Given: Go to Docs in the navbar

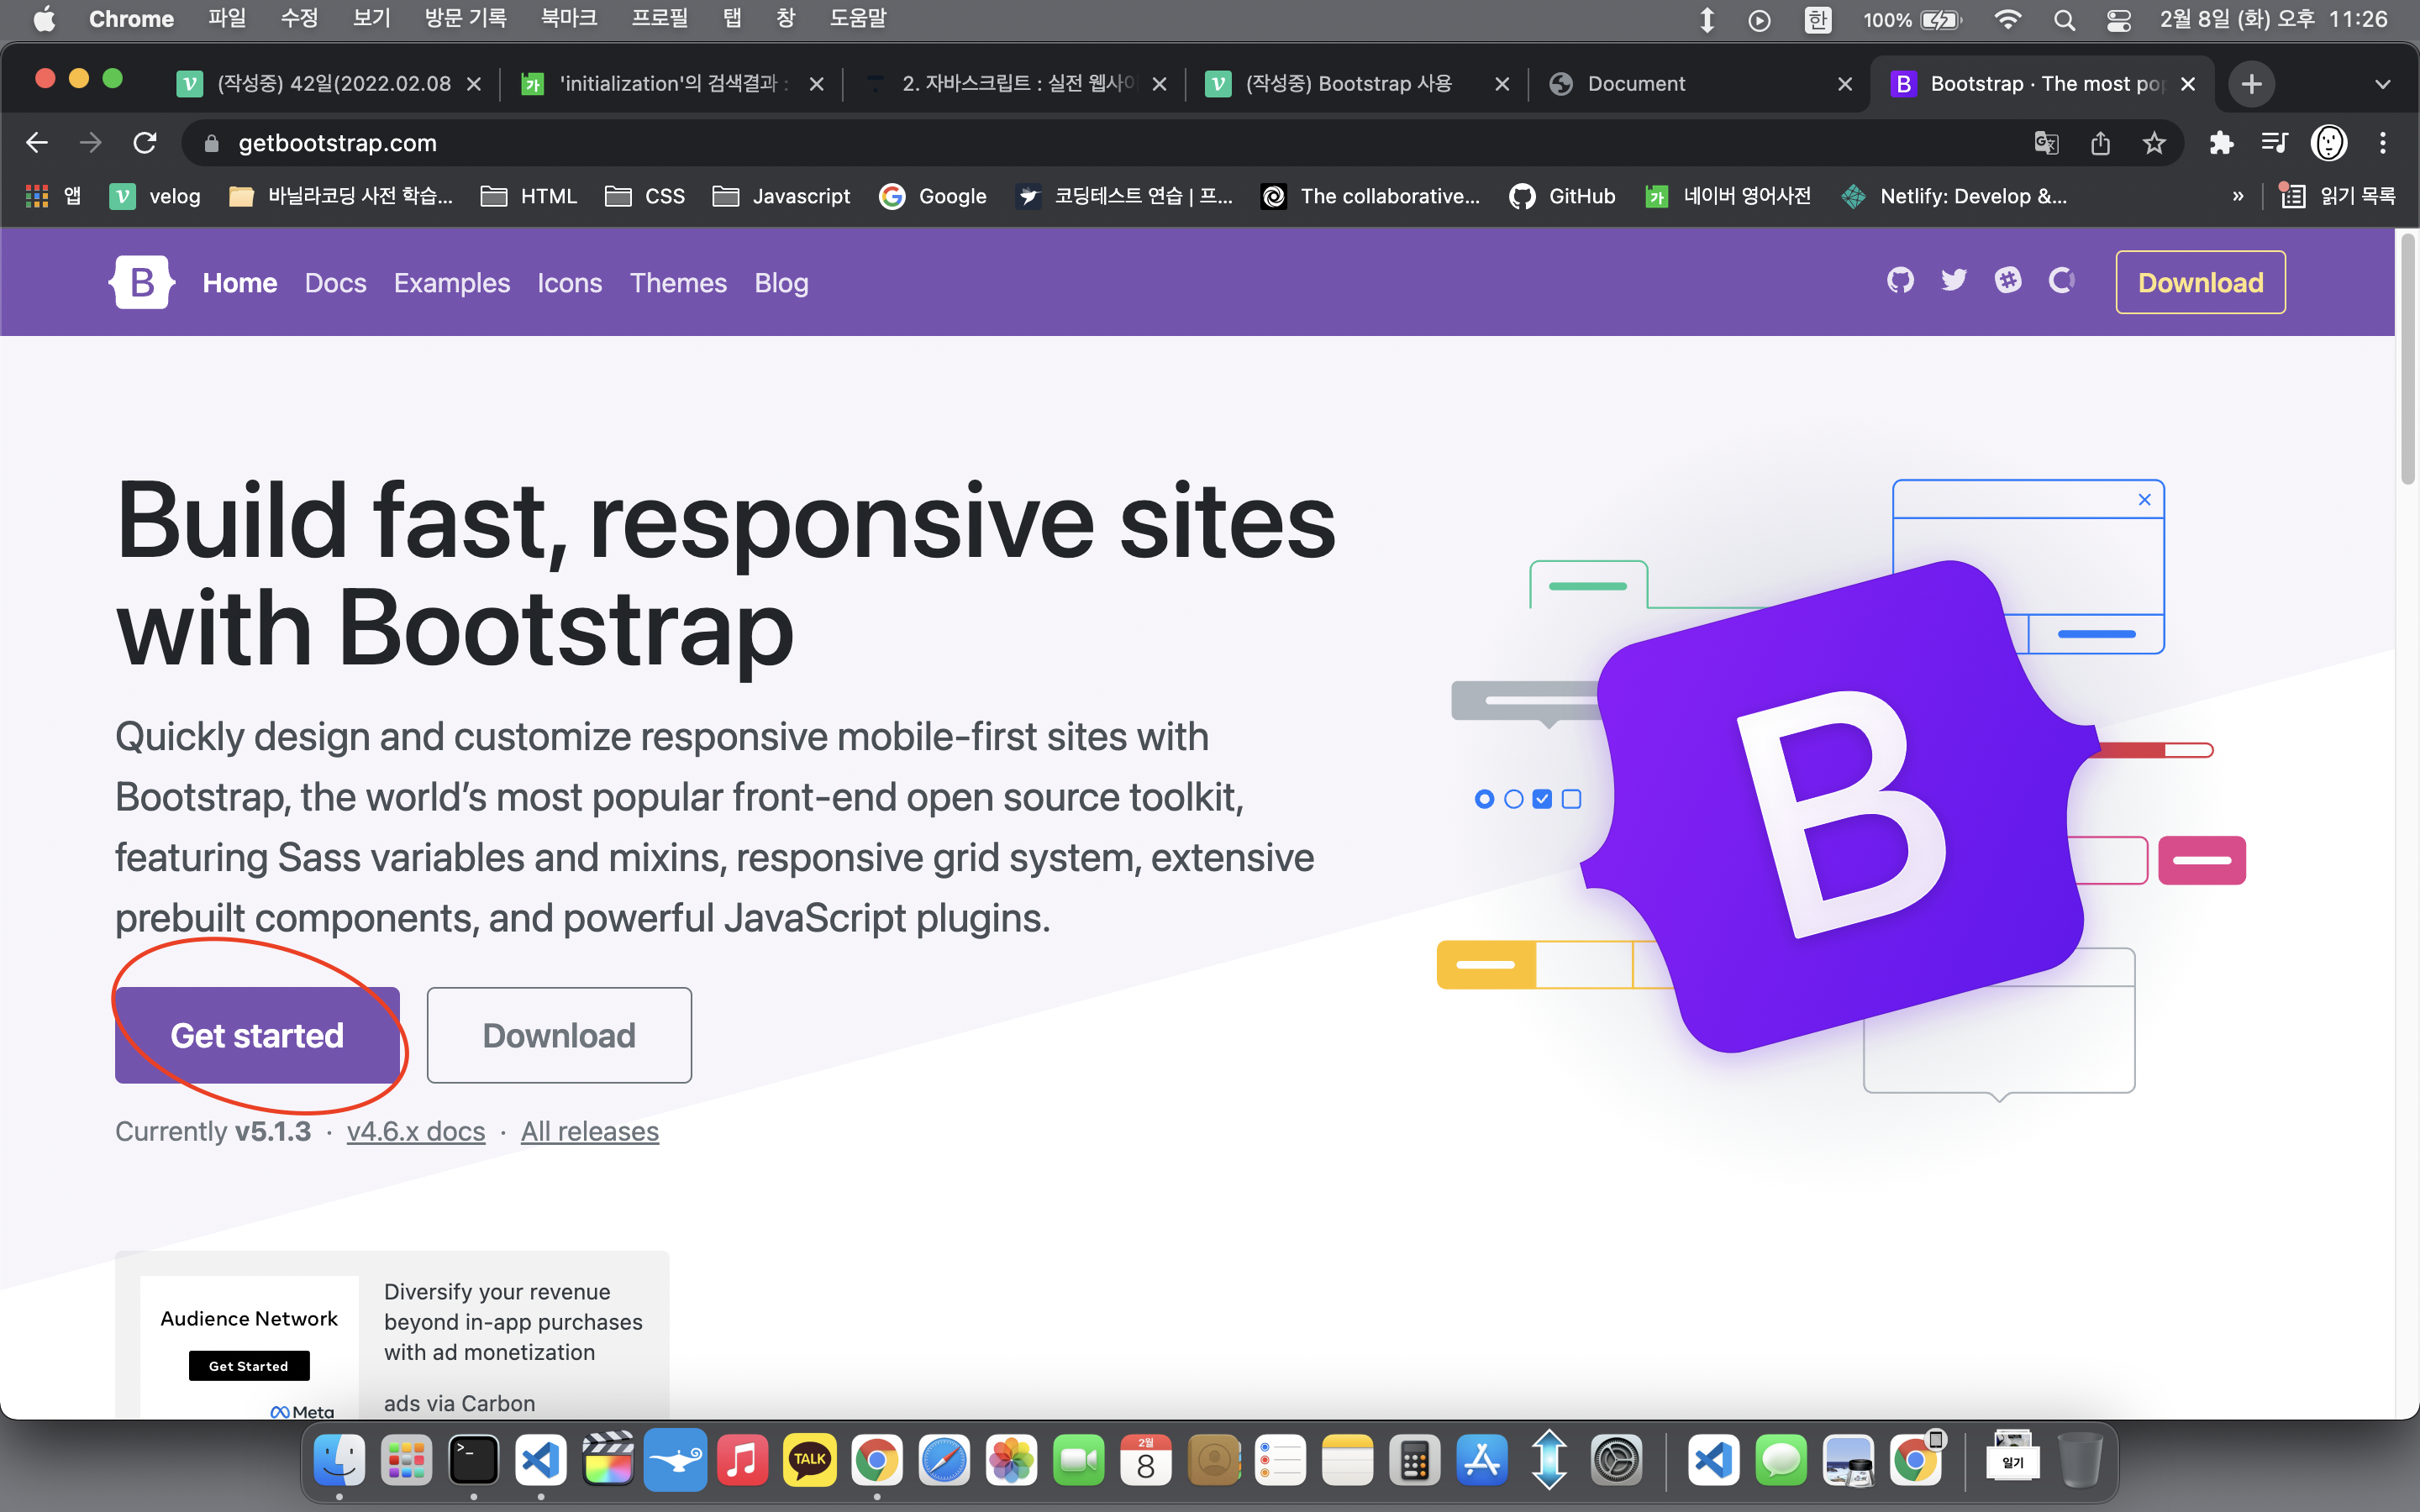Looking at the screenshot, I should 335,283.
